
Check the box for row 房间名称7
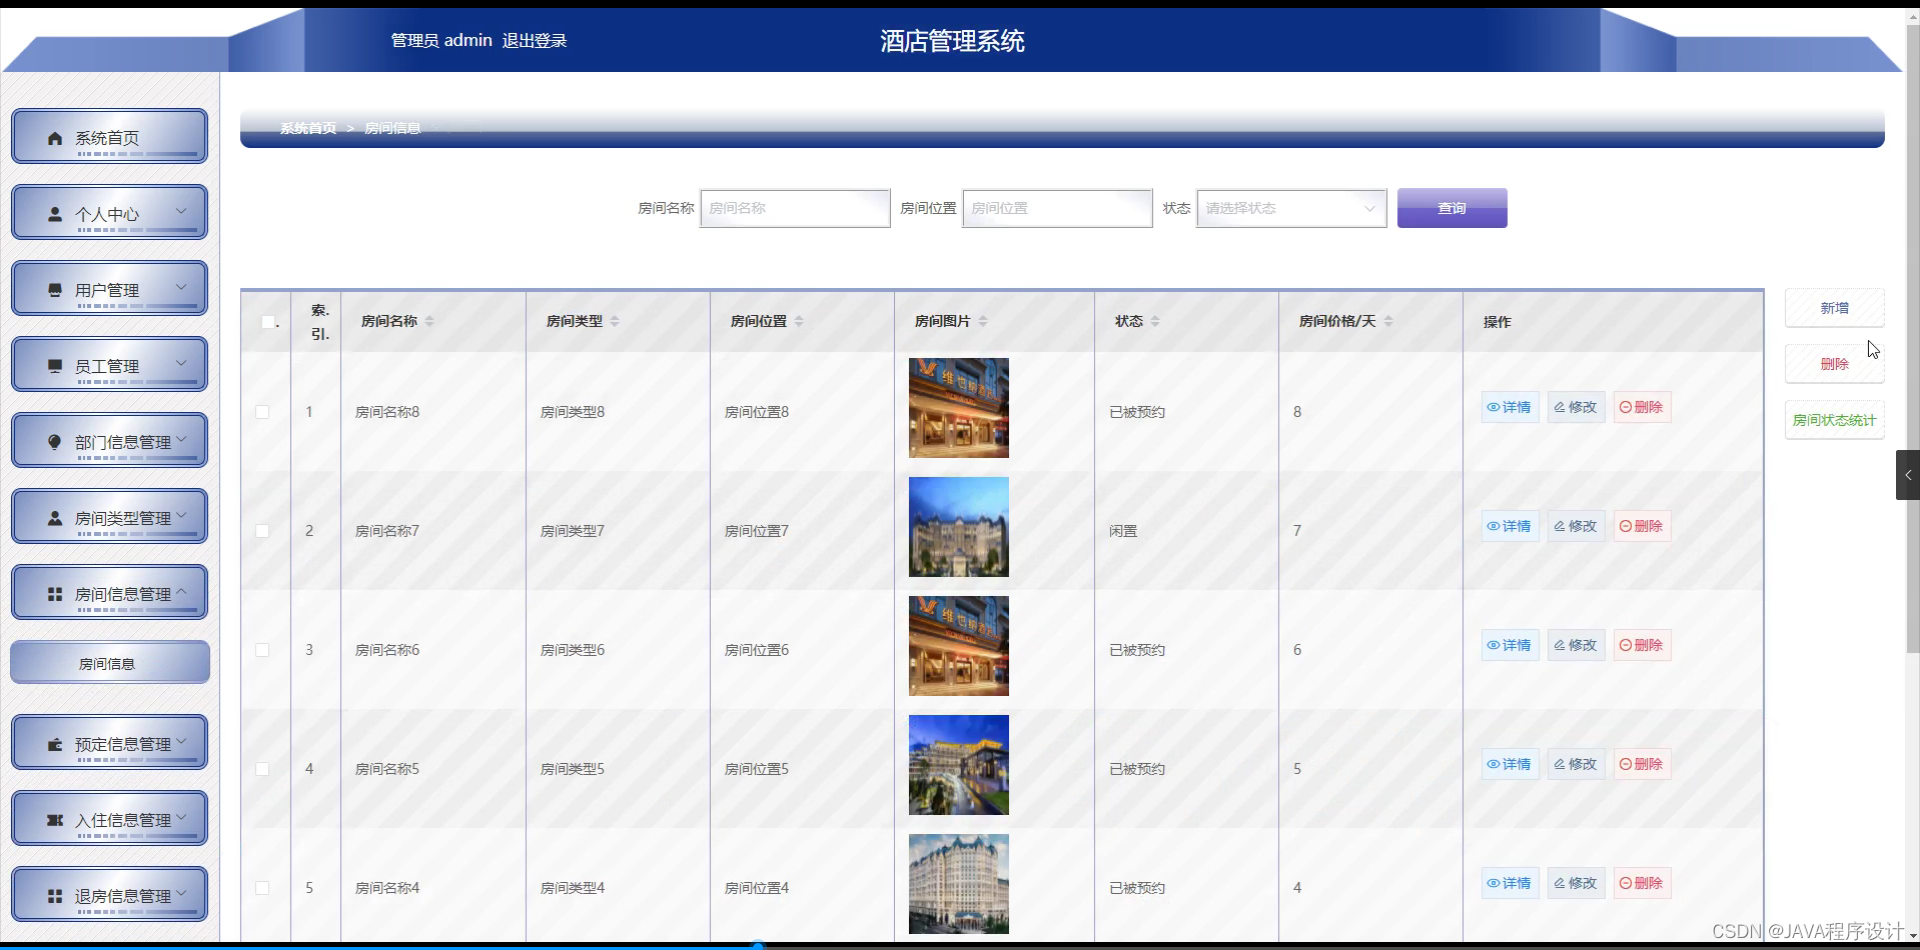point(262,531)
